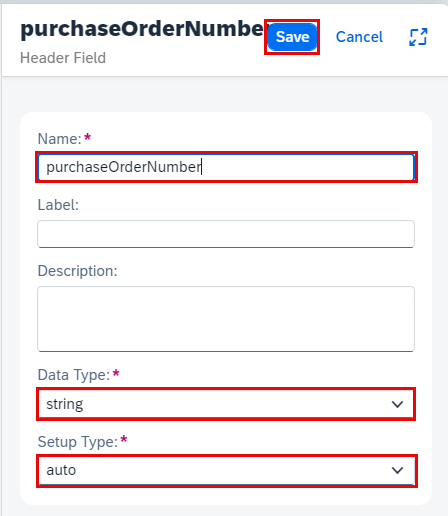
Task: Open the Data Type combo box
Action: (x=226, y=404)
